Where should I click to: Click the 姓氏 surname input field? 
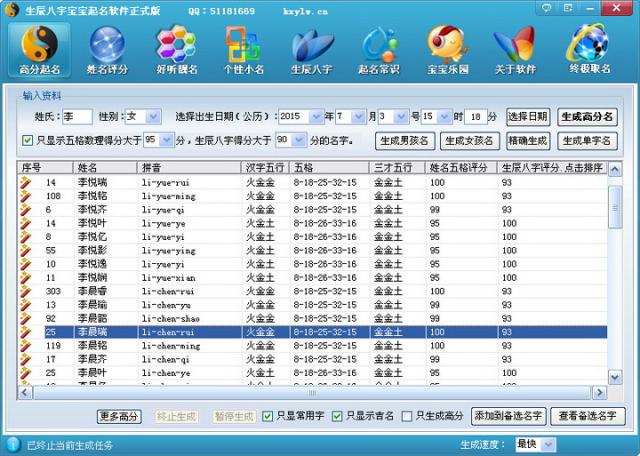(x=78, y=117)
